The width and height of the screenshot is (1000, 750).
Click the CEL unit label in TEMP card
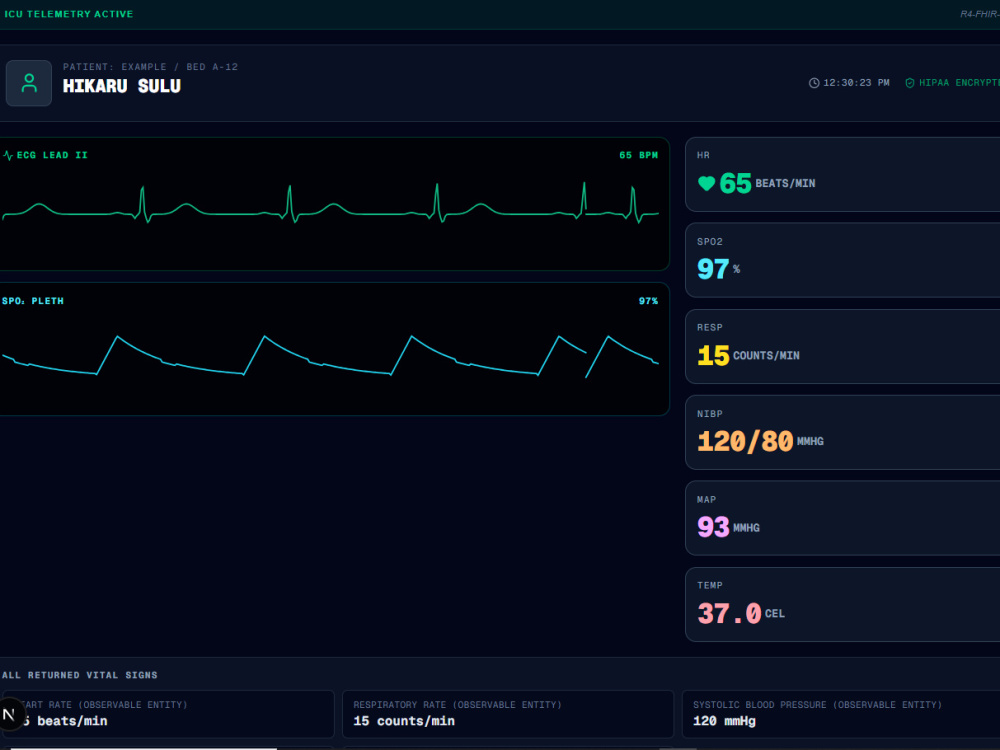pyautogui.click(x=775, y=614)
